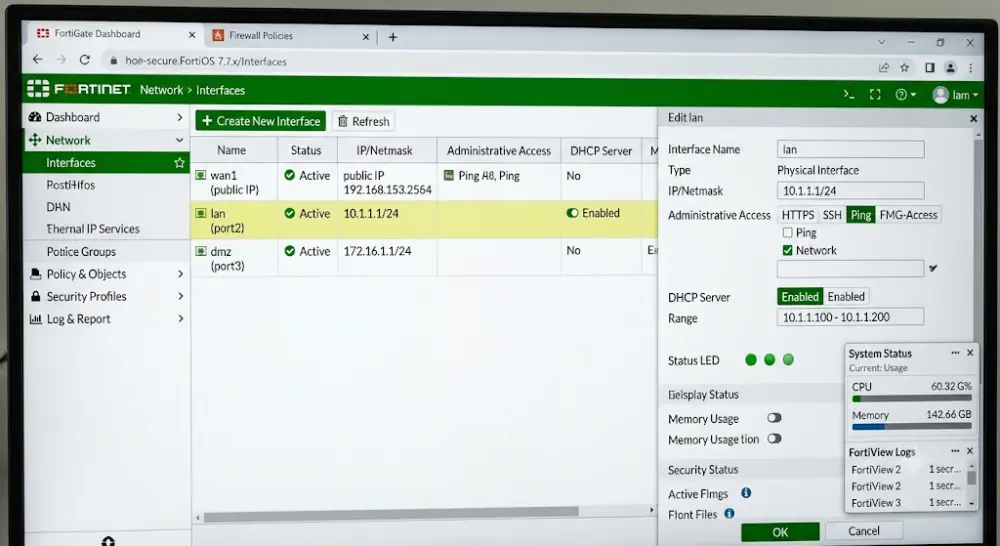The image size is (1000, 546).
Task: Expand Log & Report chevron
Action: (180, 318)
